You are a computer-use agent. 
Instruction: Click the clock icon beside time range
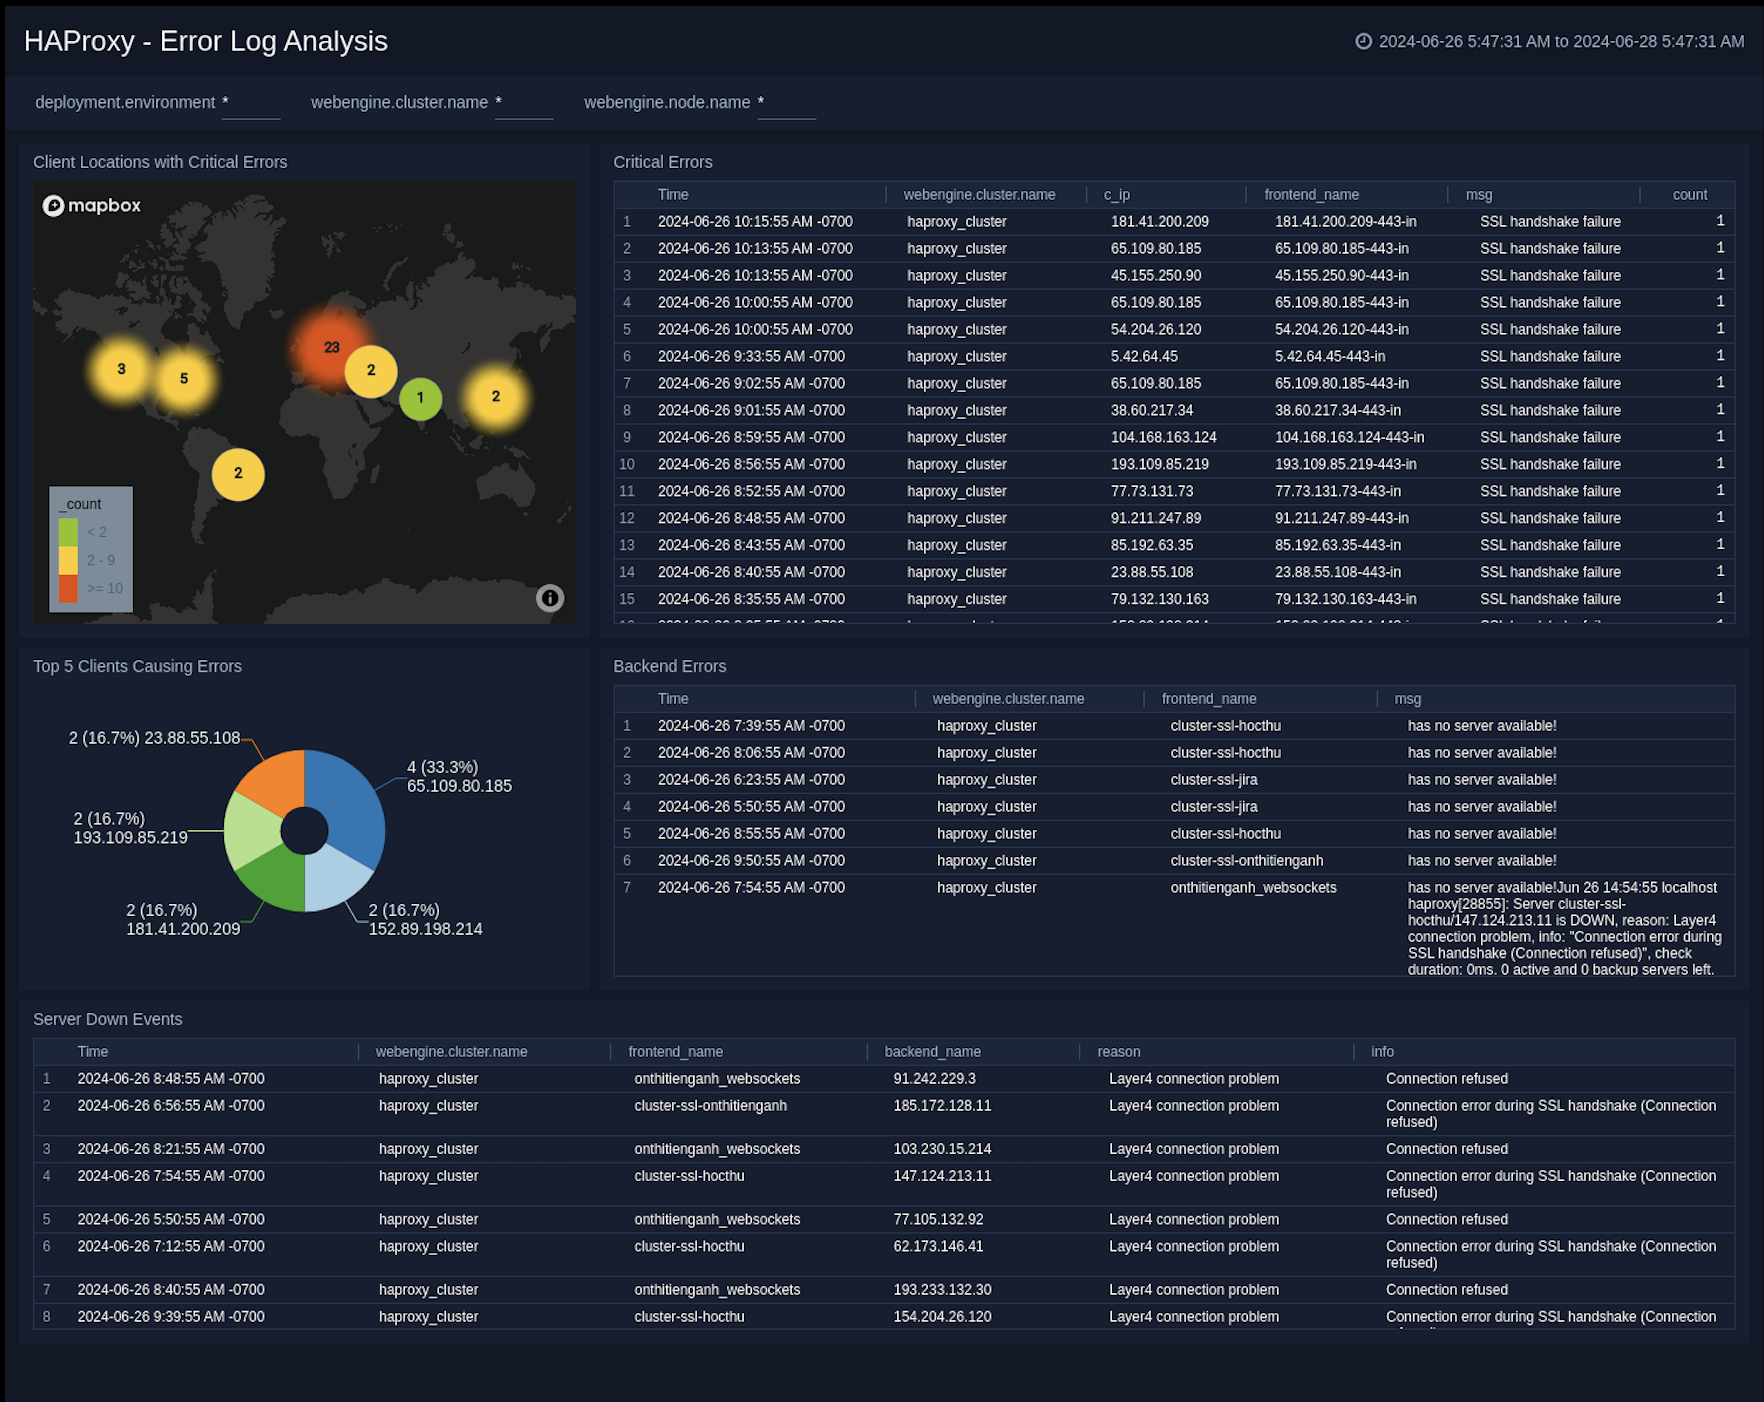1363,41
